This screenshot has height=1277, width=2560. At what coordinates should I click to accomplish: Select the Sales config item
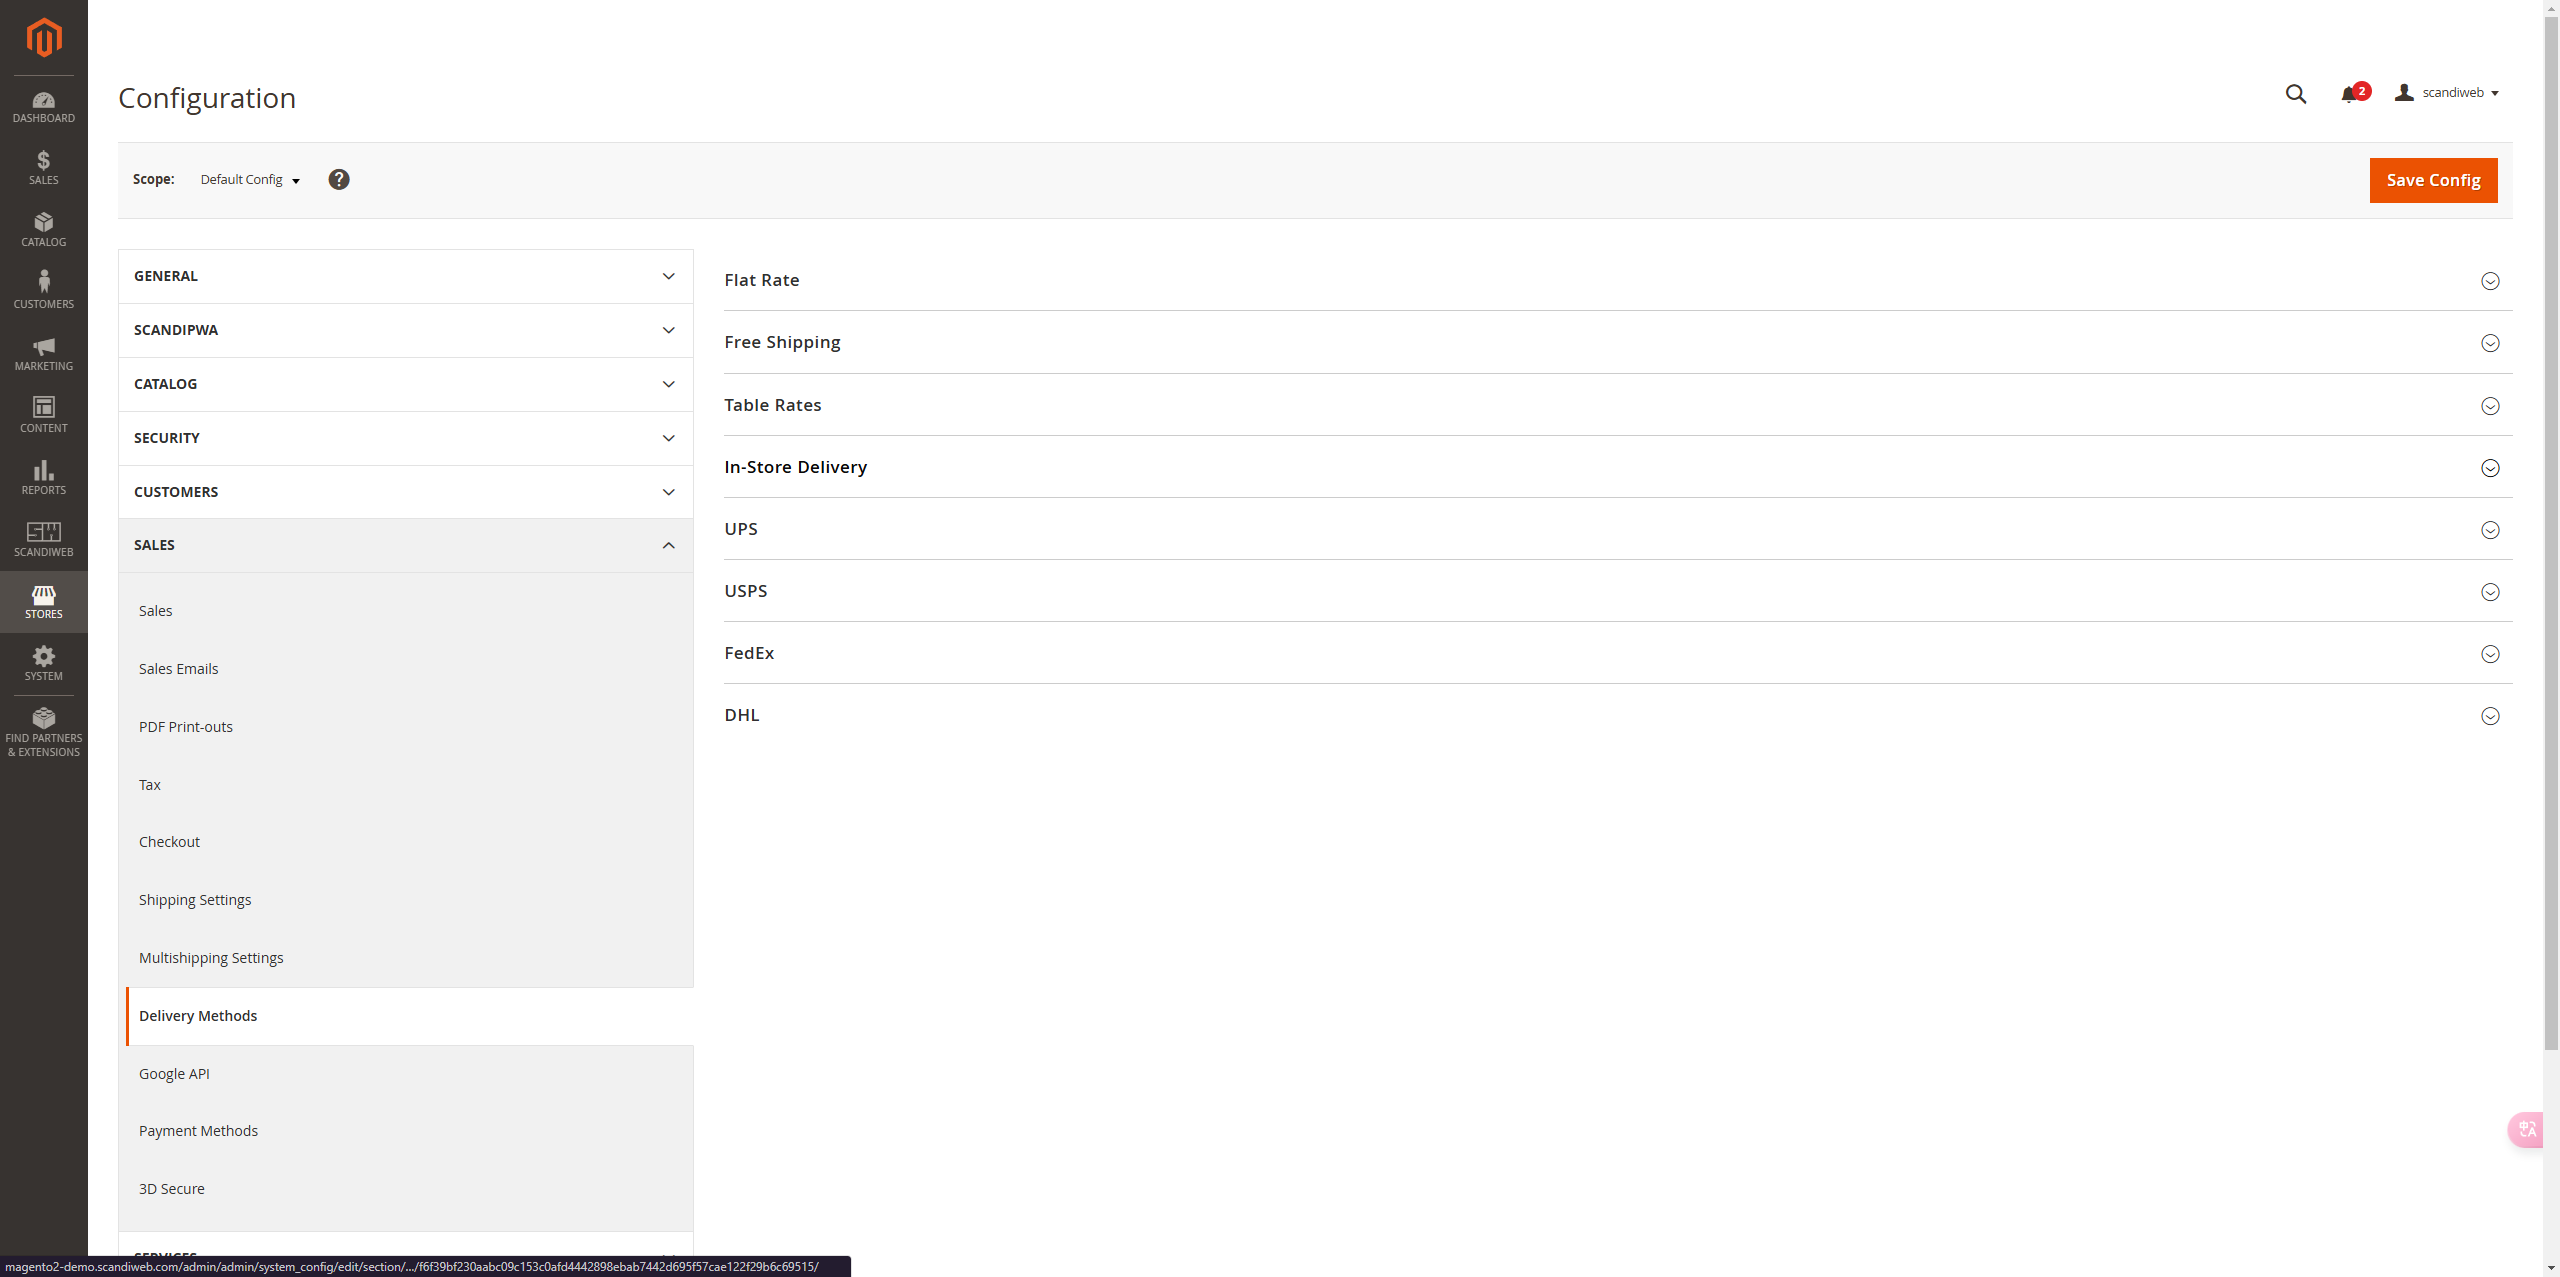(410, 611)
